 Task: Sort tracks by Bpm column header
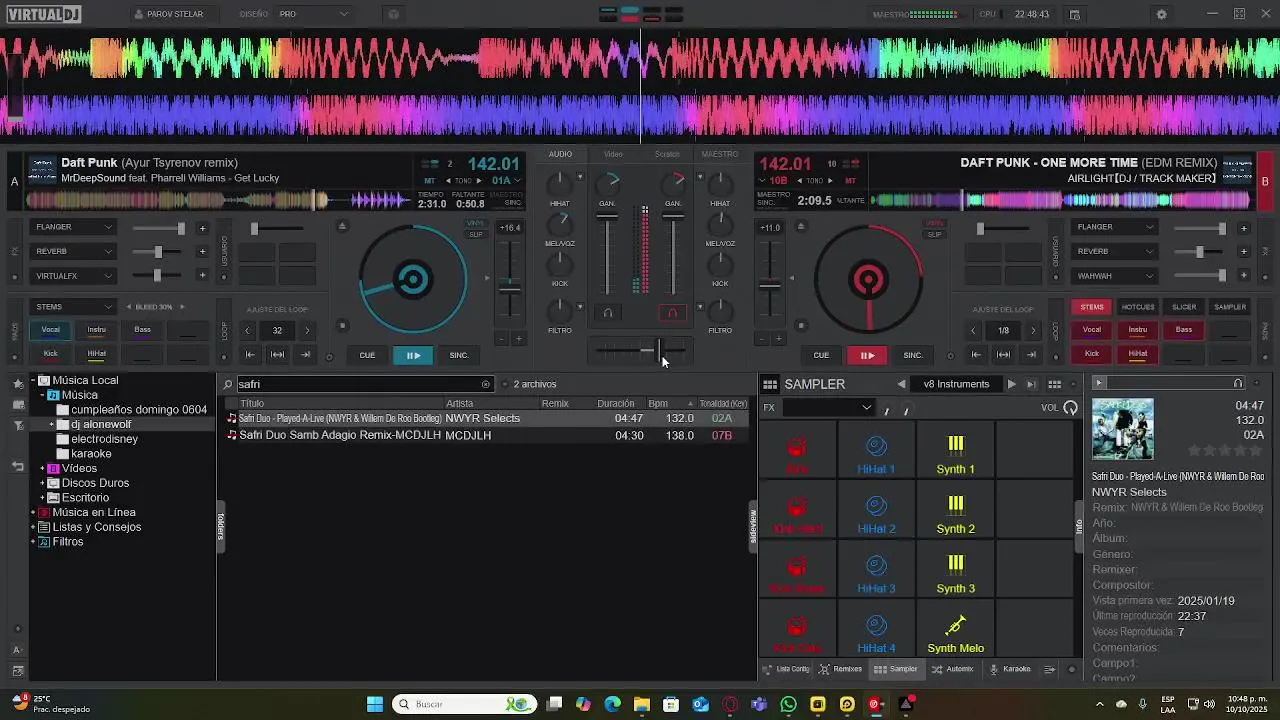[658, 403]
